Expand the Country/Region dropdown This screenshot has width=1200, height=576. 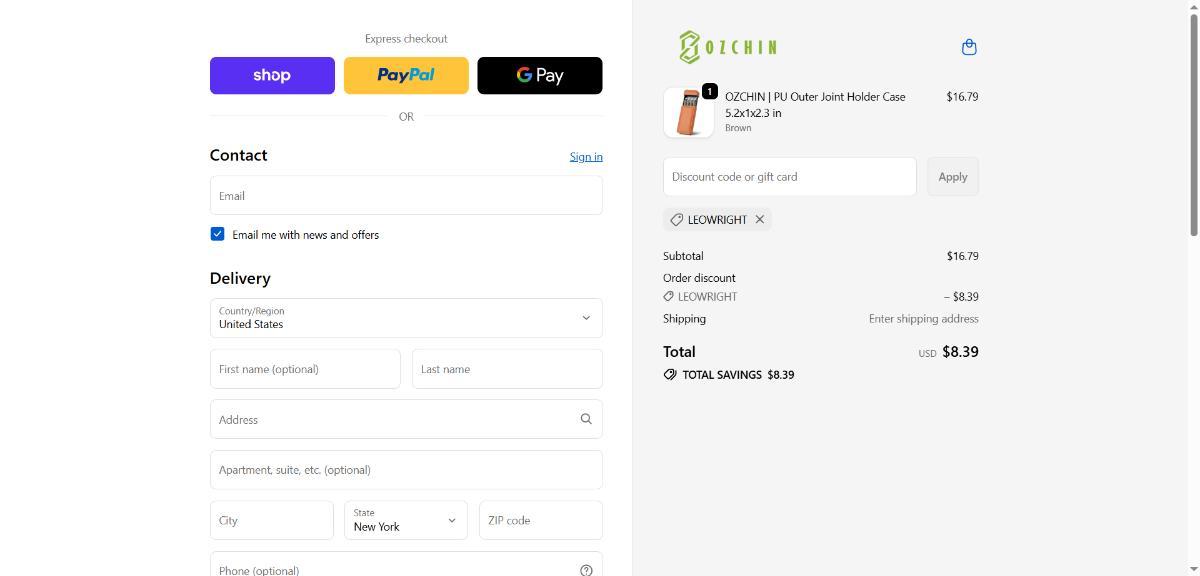(406, 318)
